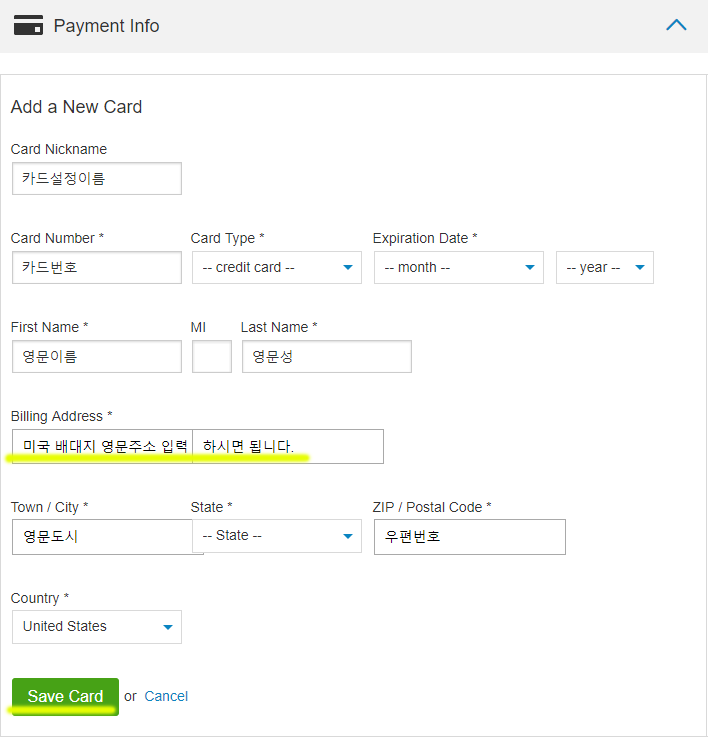Click the Cancel link
The height and width of the screenshot is (737, 708).
click(166, 696)
